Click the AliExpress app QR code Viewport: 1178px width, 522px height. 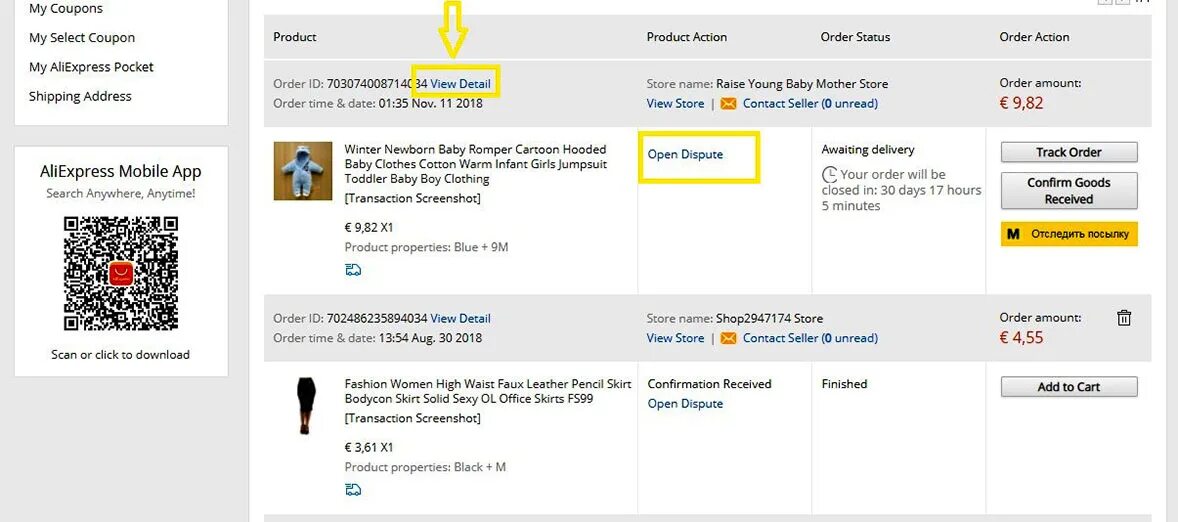click(121, 273)
